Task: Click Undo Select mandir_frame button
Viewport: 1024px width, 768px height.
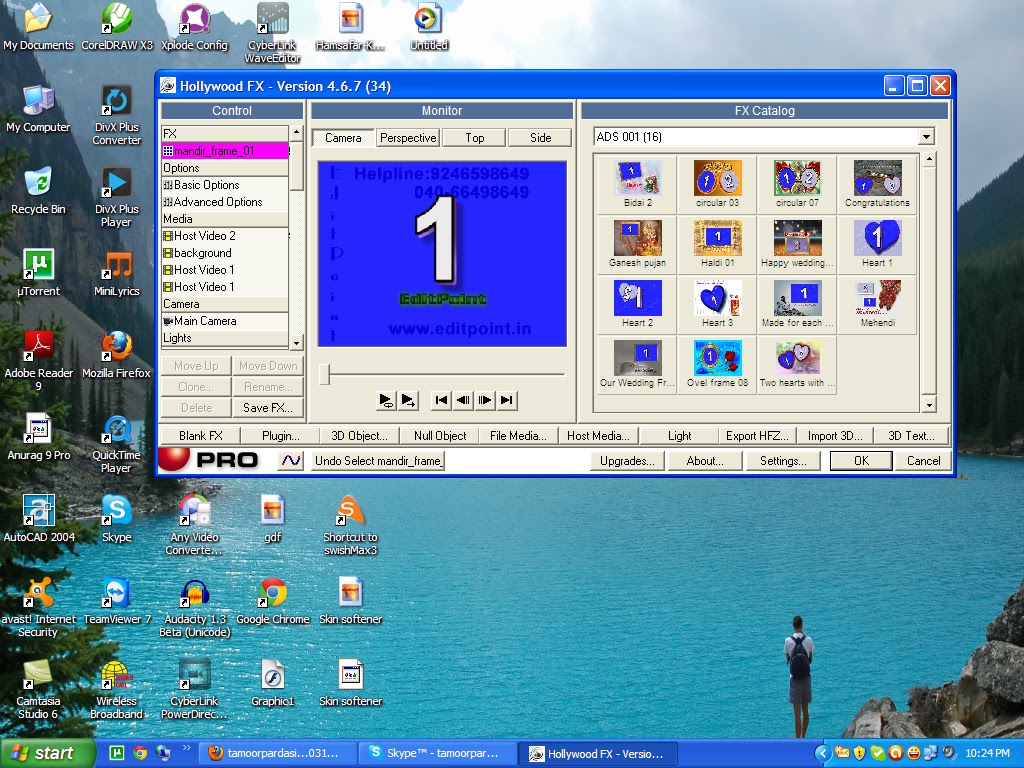Action: click(x=378, y=460)
